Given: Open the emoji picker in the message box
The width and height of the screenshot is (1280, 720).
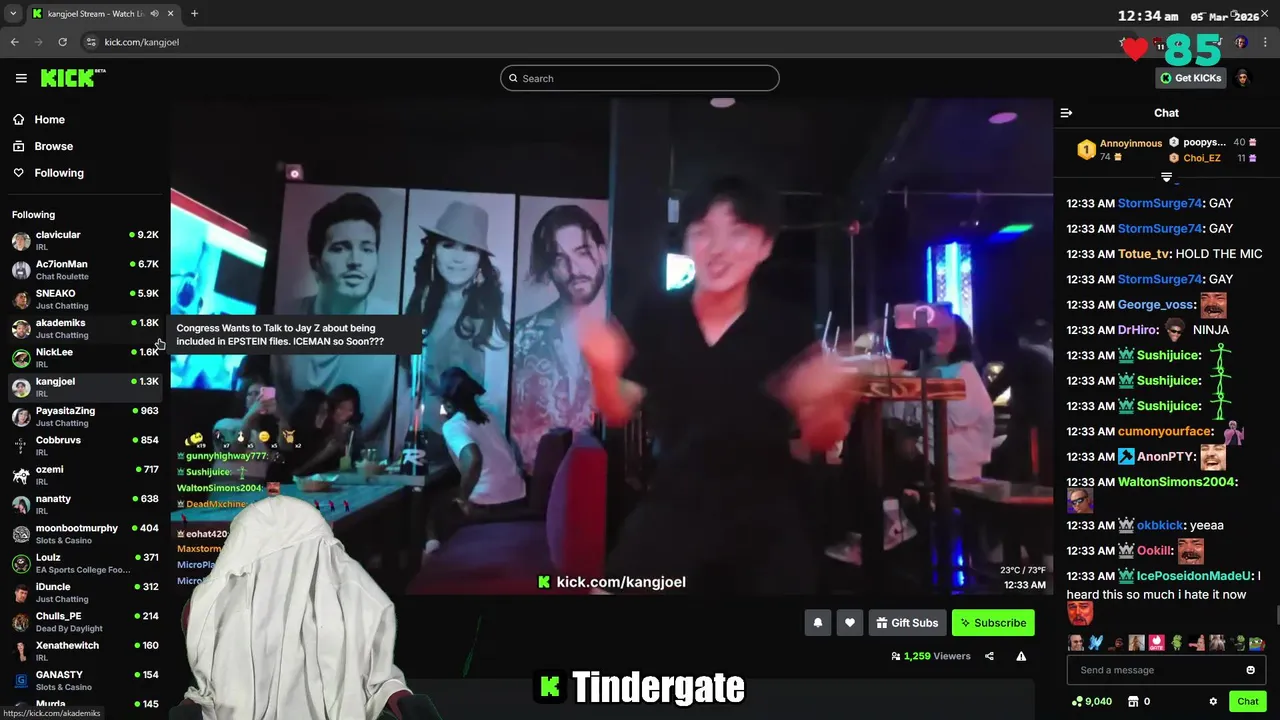Looking at the screenshot, I should (1250, 670).
